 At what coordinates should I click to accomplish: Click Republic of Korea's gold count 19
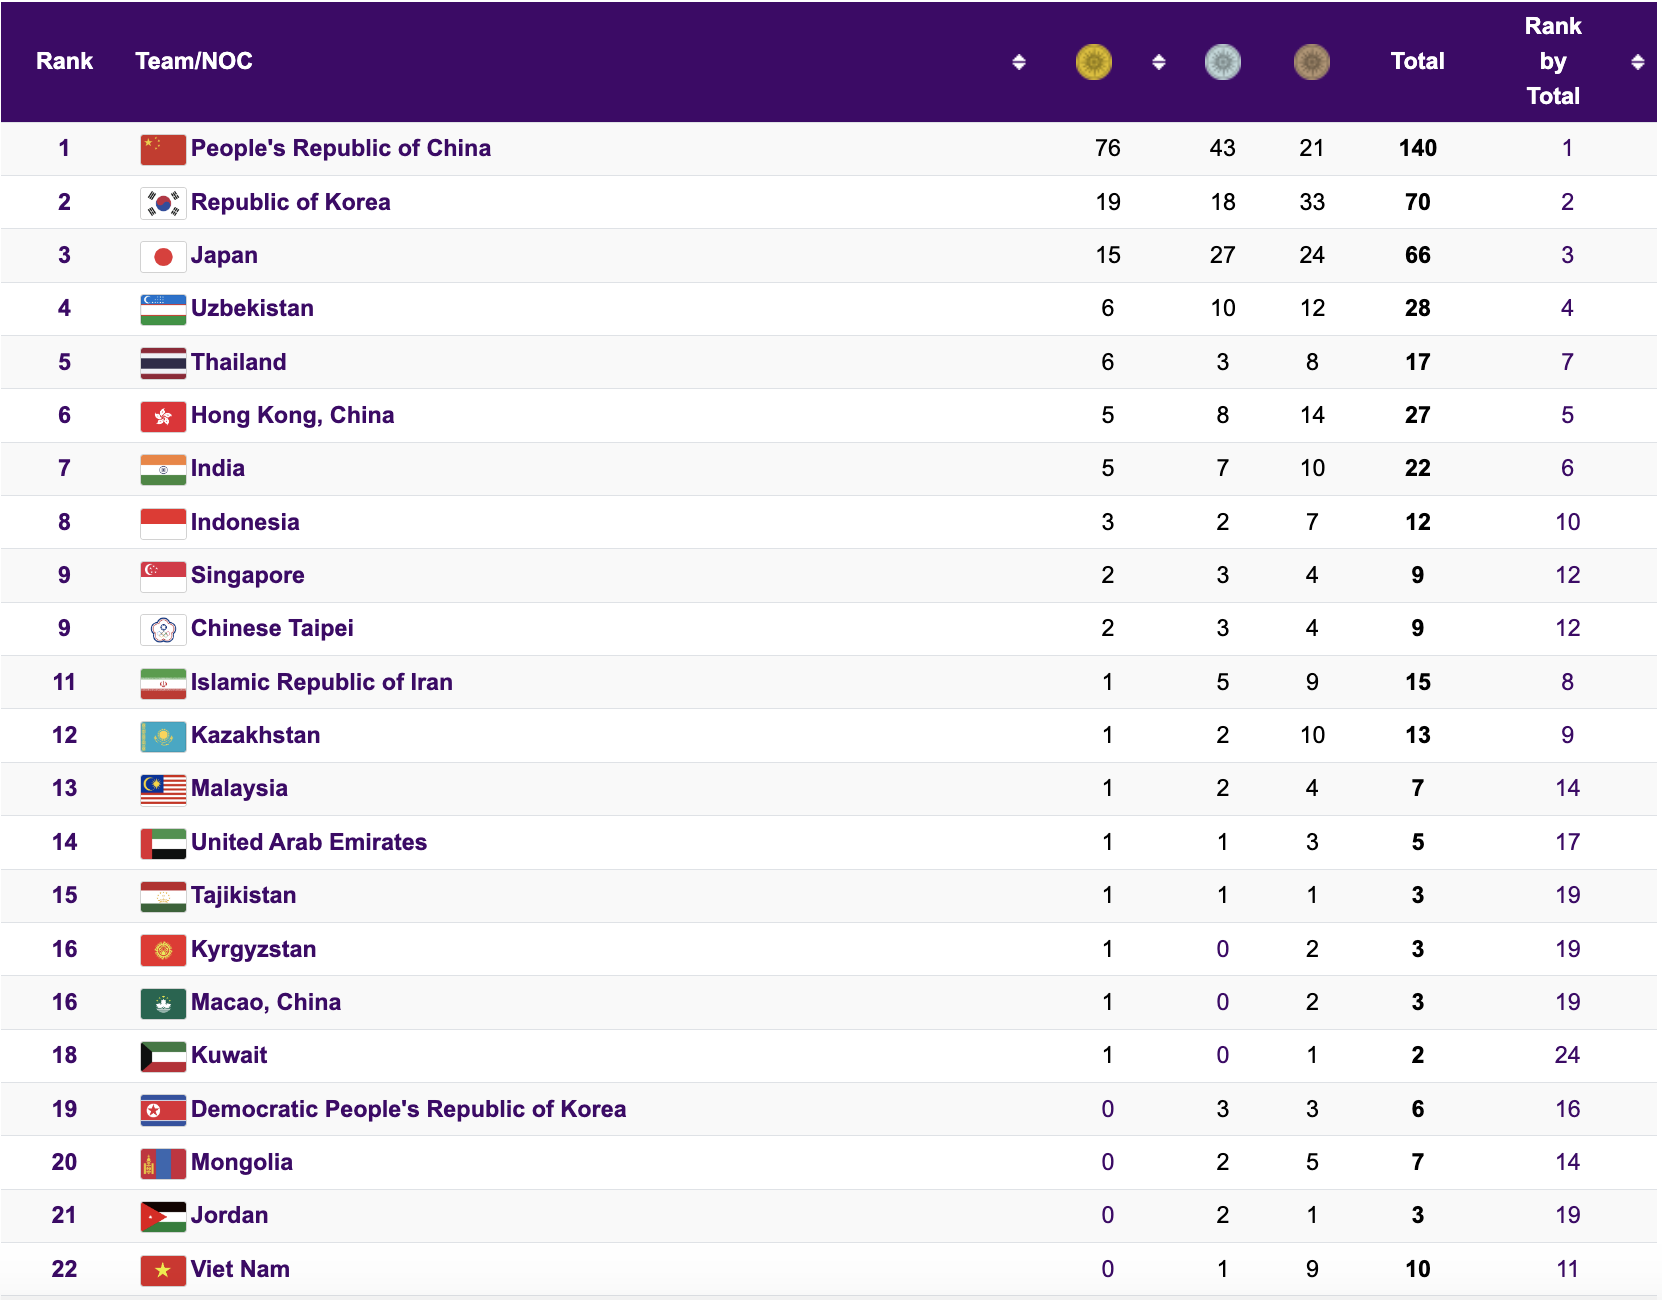coord(1108,202)
